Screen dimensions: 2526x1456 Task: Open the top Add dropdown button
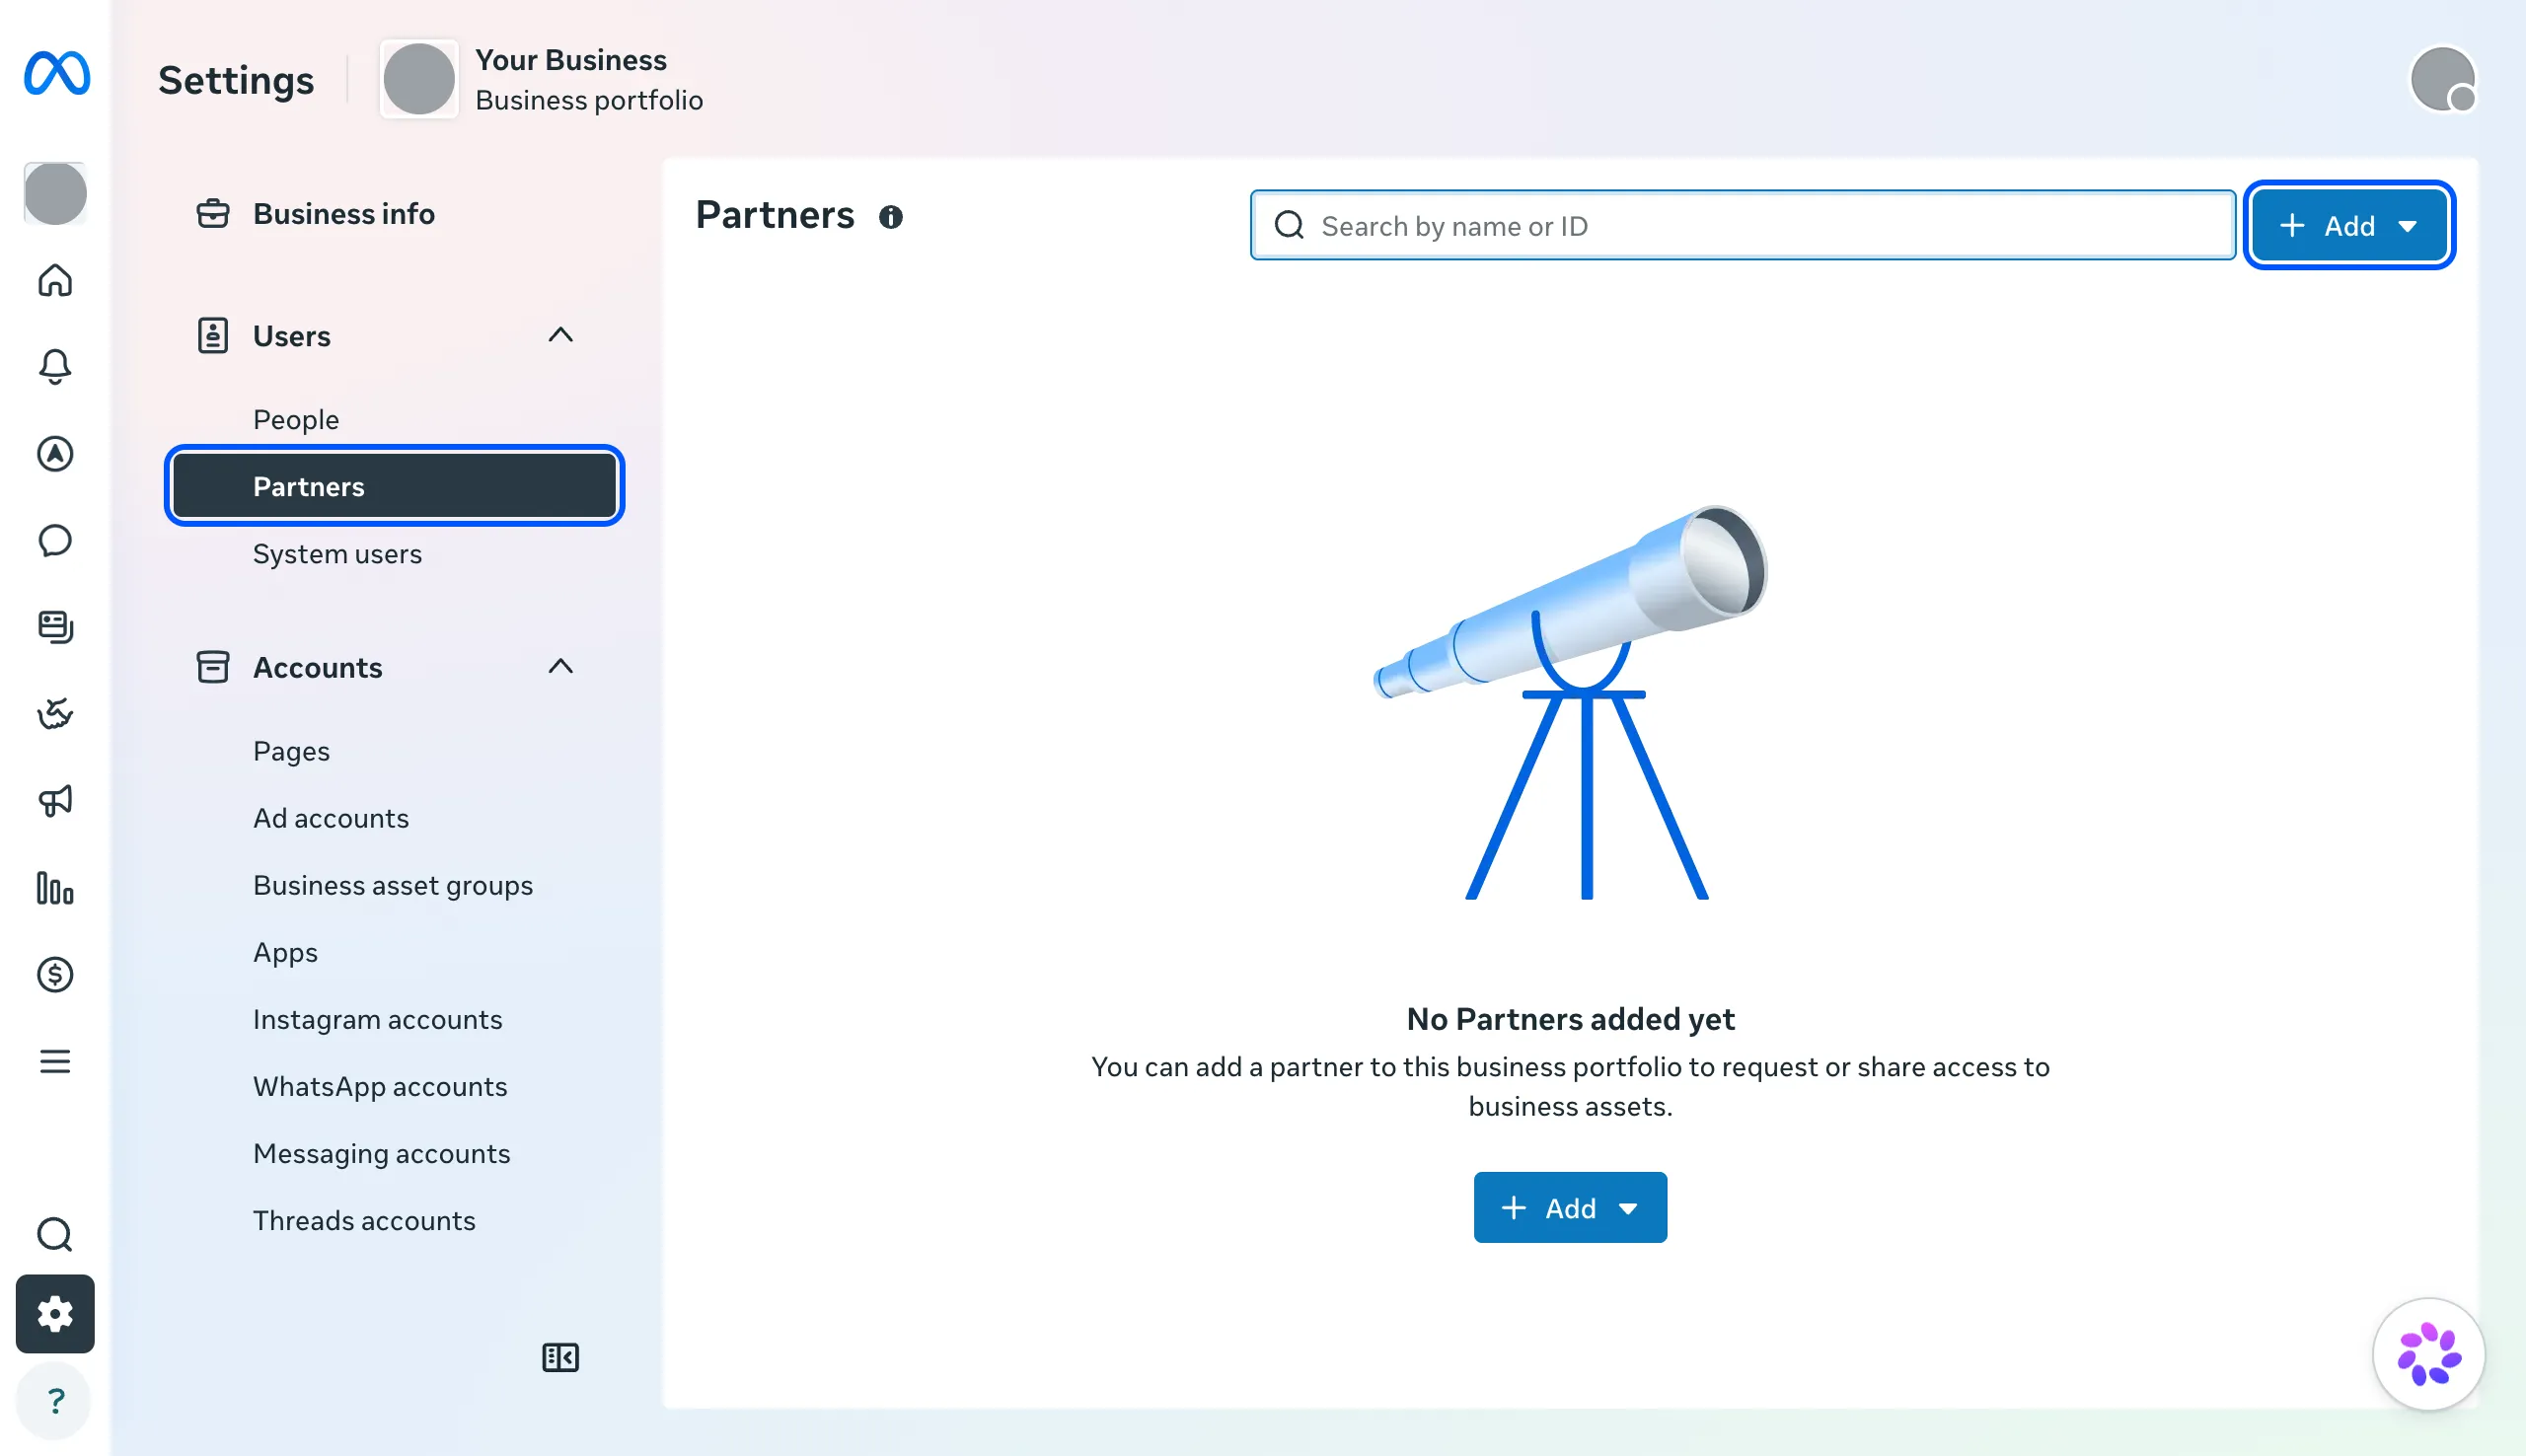(2349, 226)
